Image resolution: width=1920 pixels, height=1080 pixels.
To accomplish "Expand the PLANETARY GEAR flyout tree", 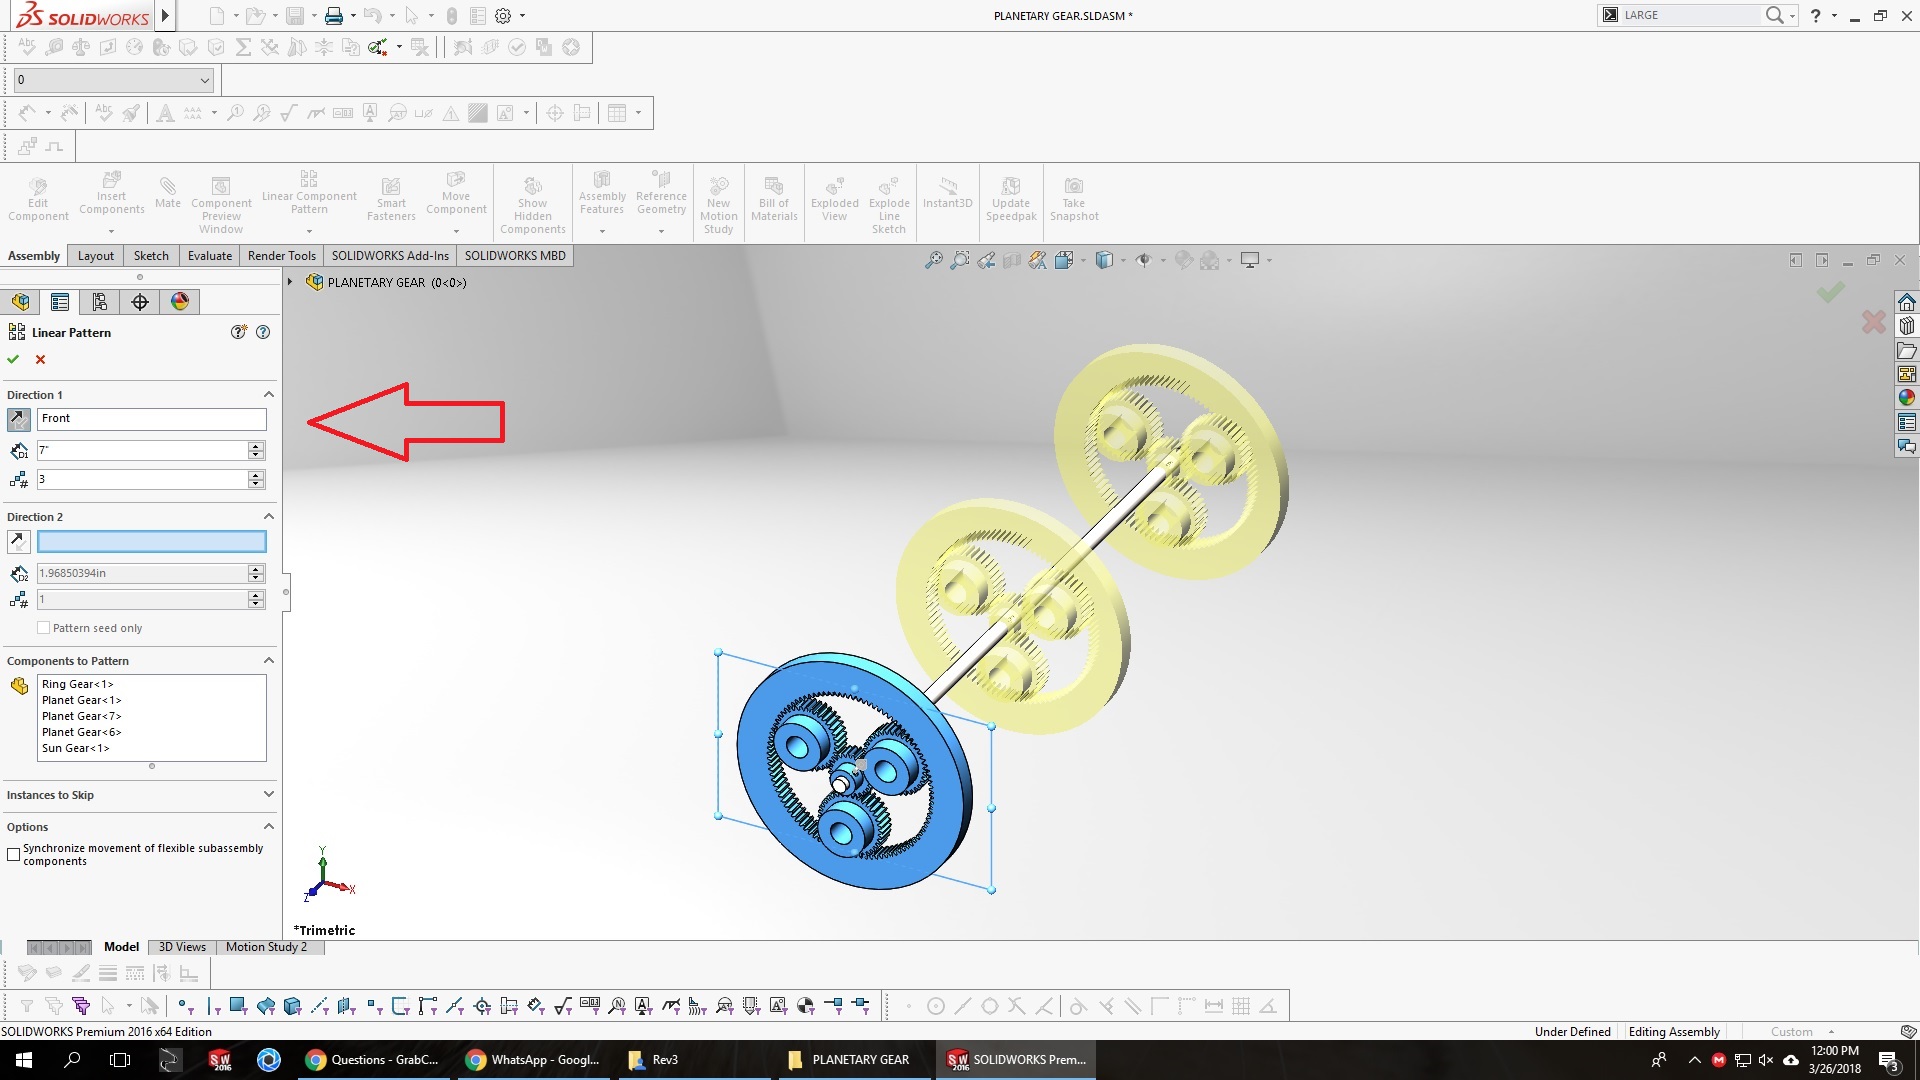I will (290, 283).
